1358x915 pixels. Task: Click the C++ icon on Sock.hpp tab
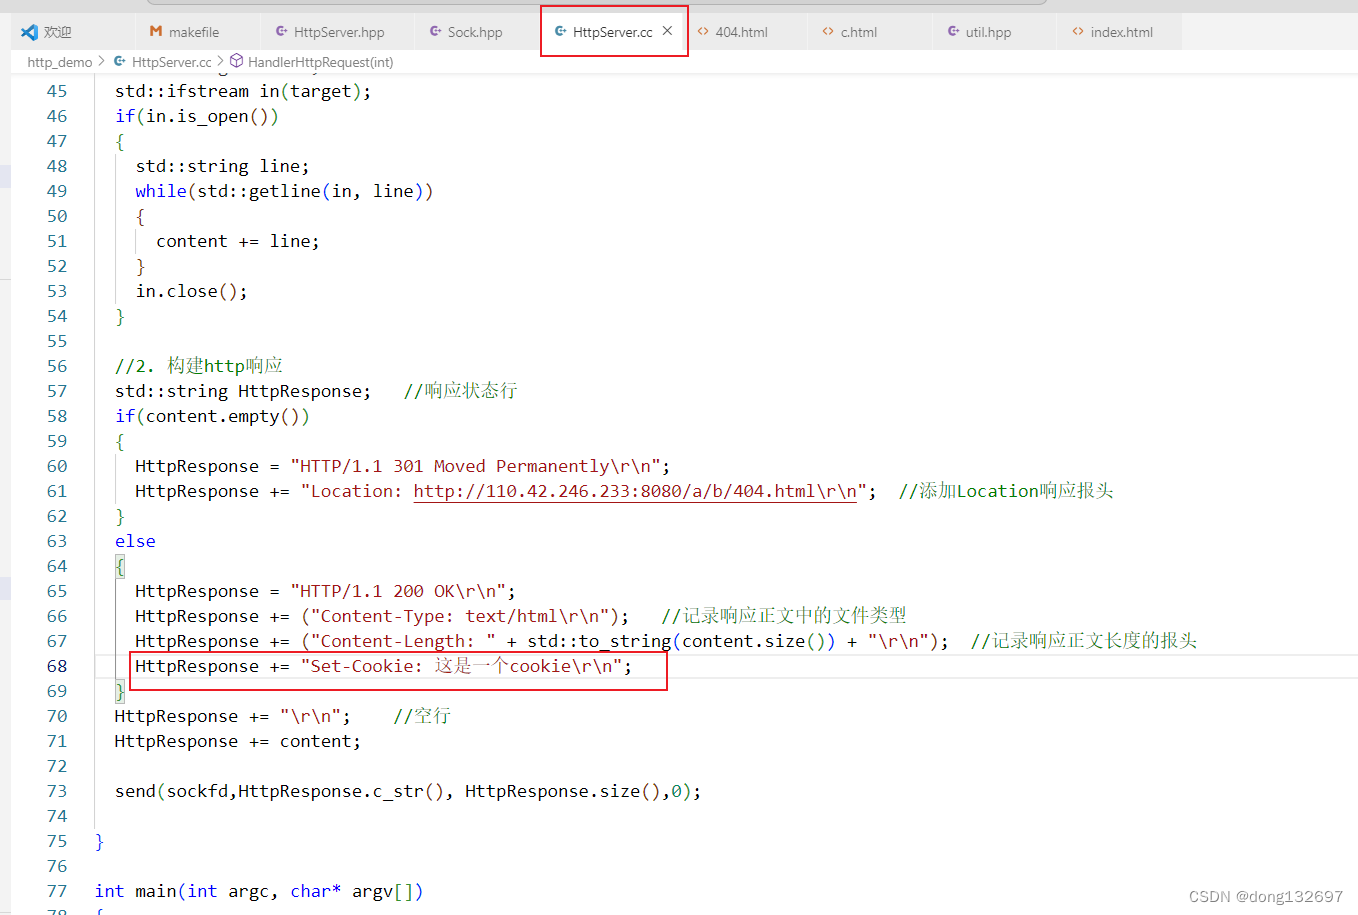click(x=436, y=32)
